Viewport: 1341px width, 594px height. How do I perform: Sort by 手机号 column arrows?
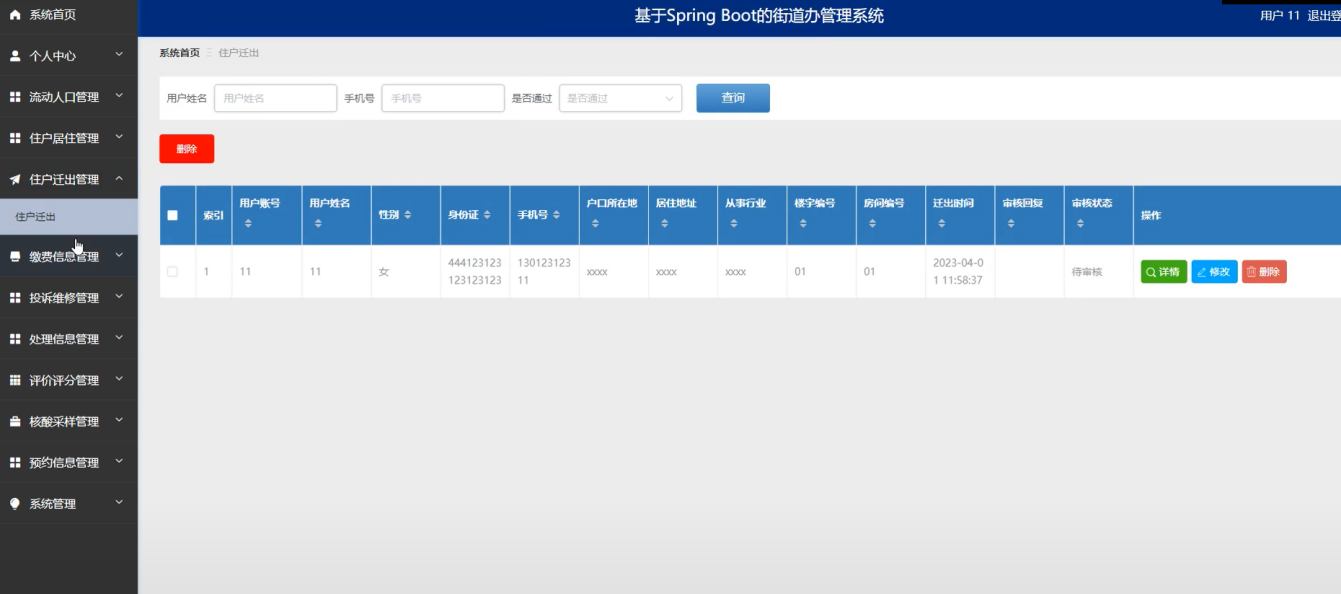click(556, 215)
